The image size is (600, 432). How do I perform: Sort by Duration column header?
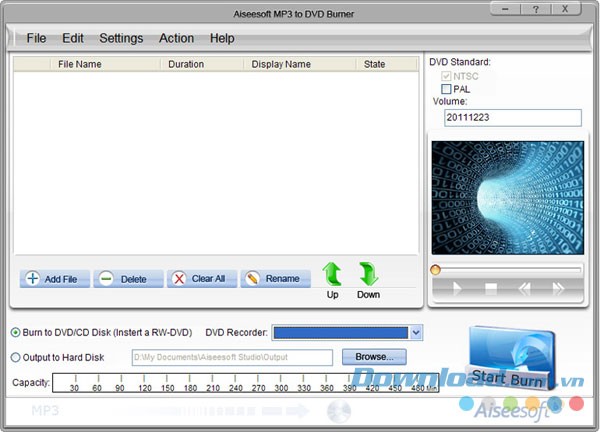tap(186, 64)
